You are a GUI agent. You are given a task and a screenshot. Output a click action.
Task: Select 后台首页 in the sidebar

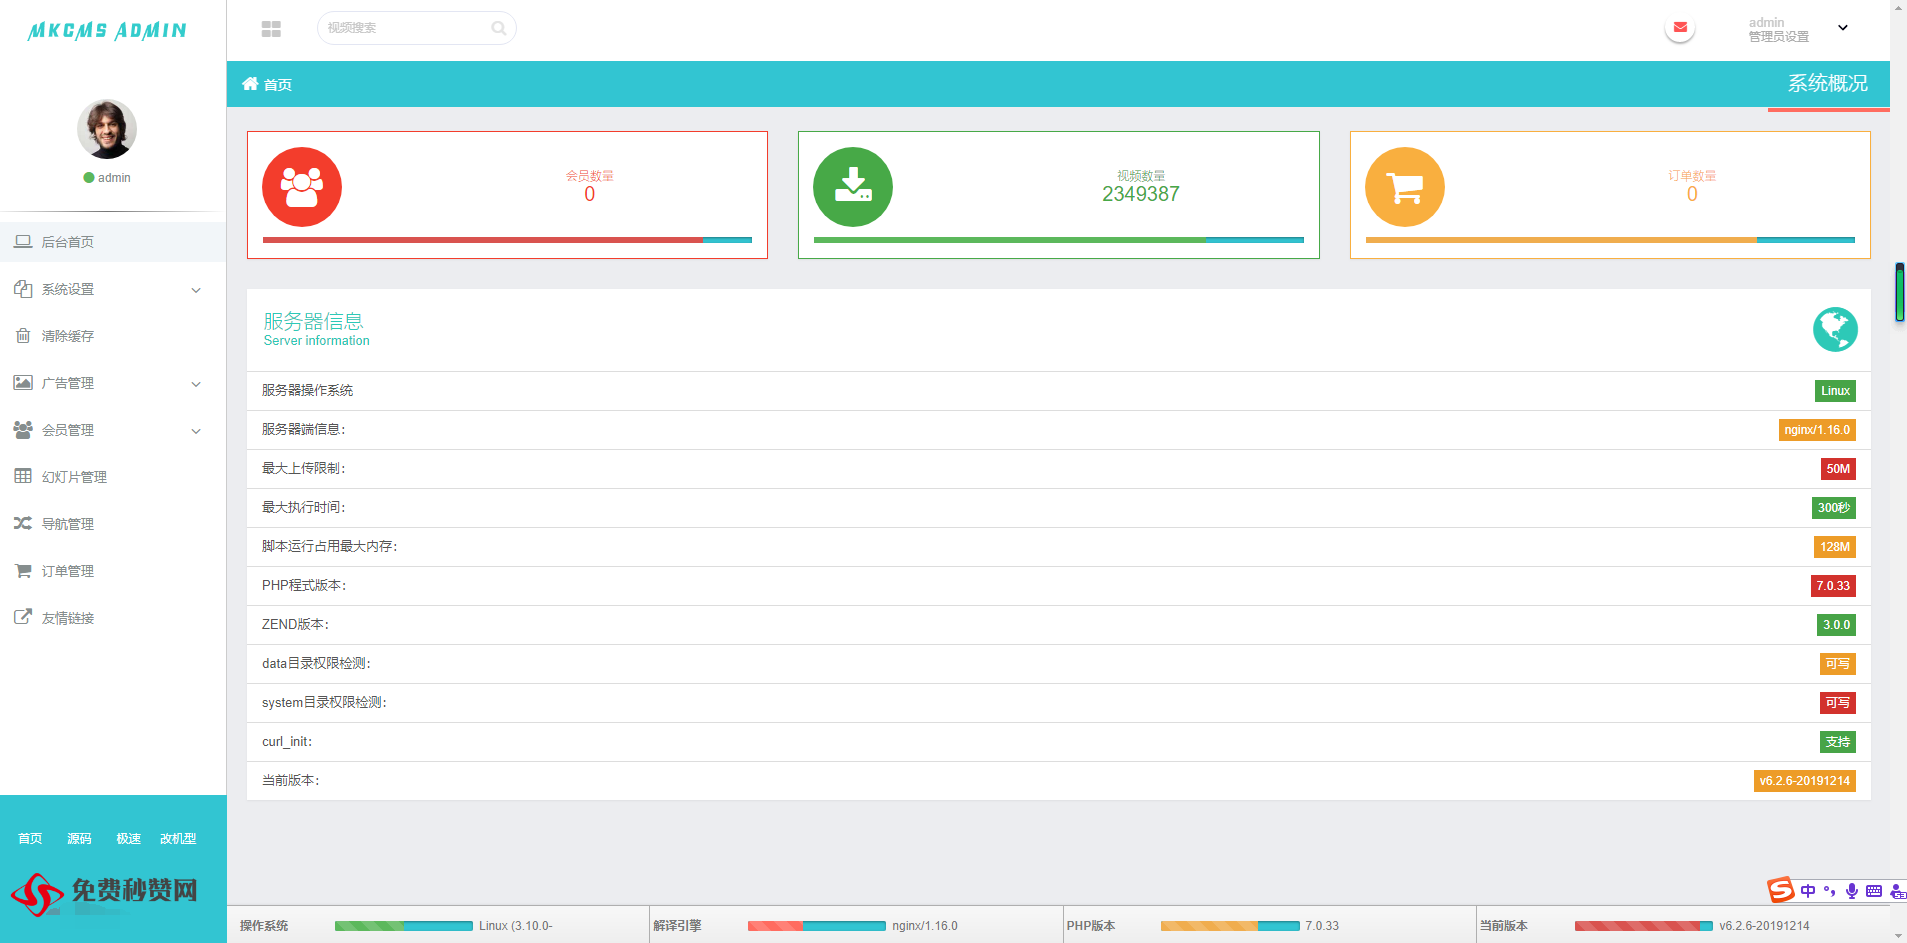pos(68,242)
